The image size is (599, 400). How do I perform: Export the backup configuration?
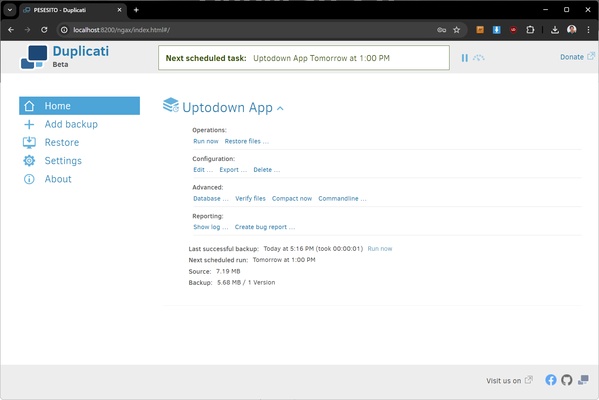click(233, 170)
